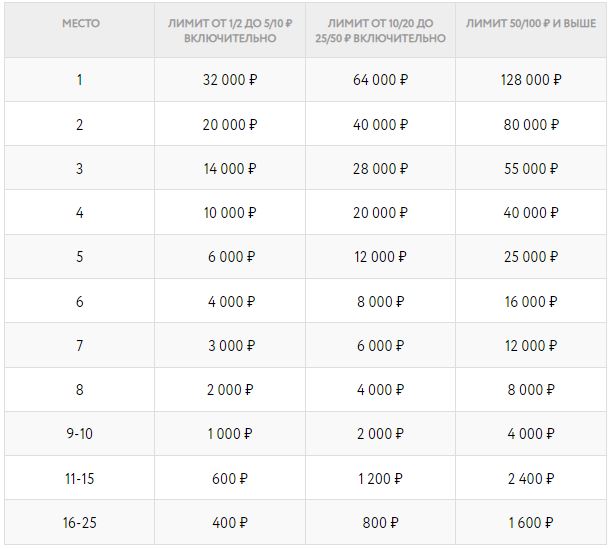Click the 16 000 ₽ cell
611x549 pixels.
pos(530,301)
